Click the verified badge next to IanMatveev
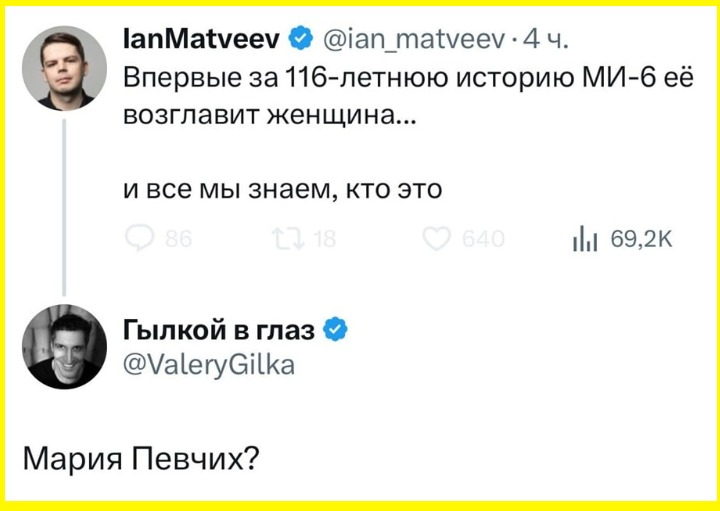720x511 pixels. click(301, 42)
